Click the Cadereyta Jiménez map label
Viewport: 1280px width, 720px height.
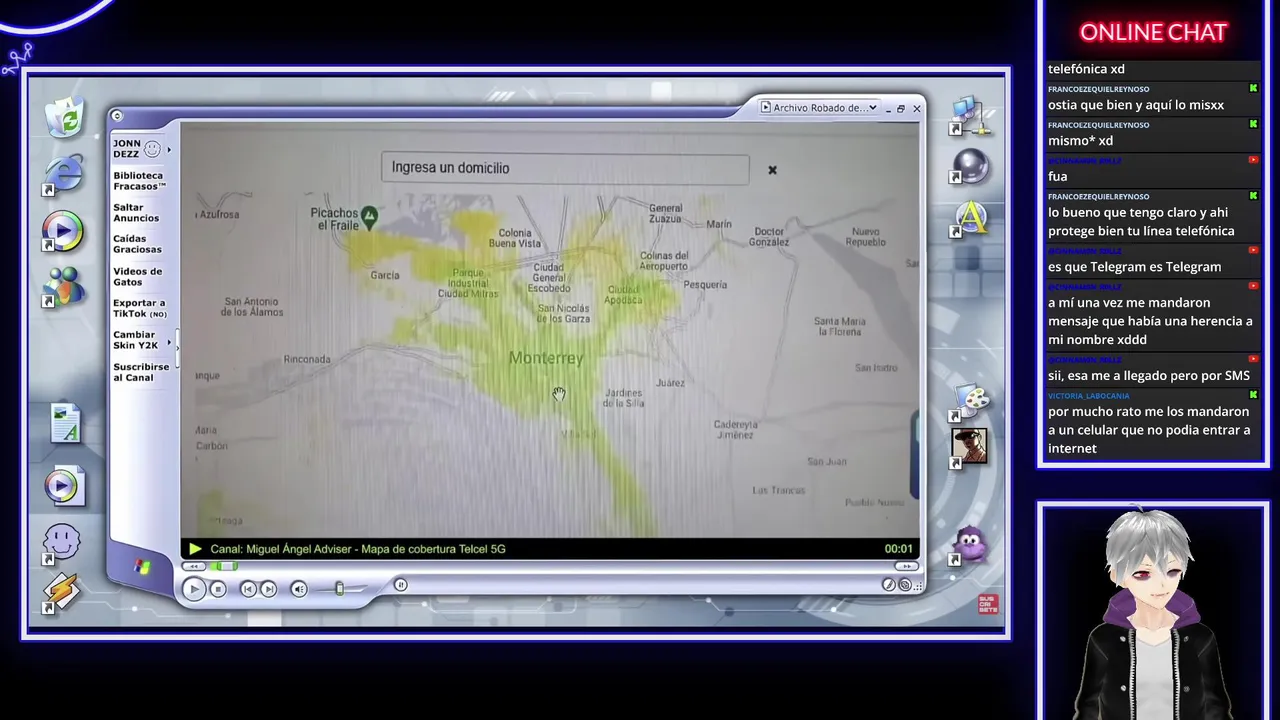[735, 429]
